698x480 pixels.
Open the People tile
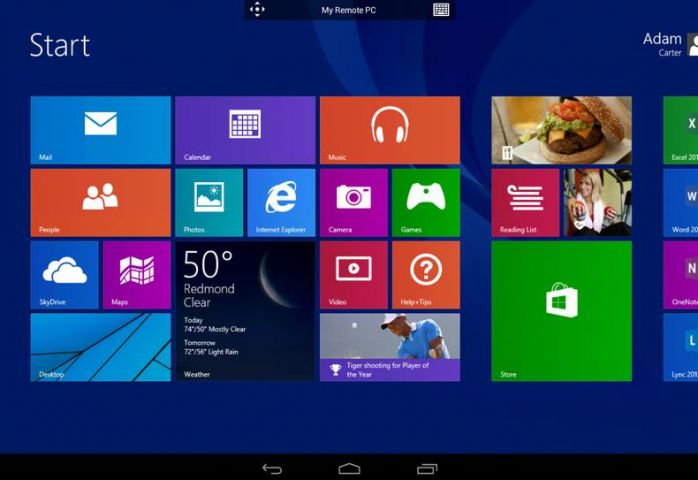pos(100,202)
